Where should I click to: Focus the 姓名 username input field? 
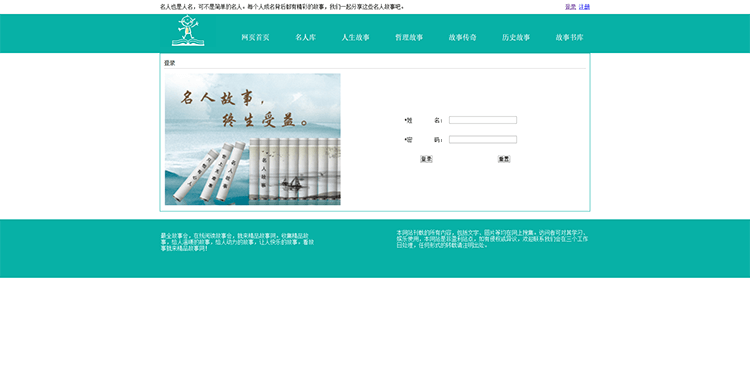click(483, 120)
